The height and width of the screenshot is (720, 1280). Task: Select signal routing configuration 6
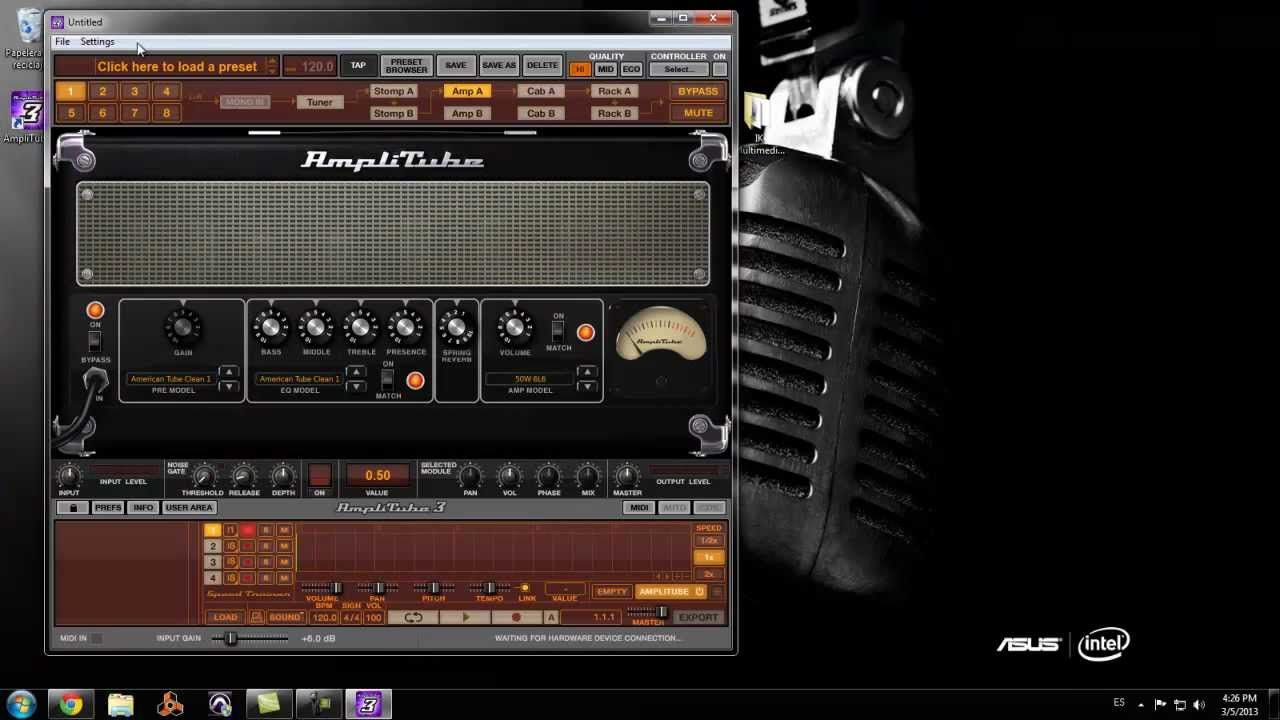tap(102, 113)
